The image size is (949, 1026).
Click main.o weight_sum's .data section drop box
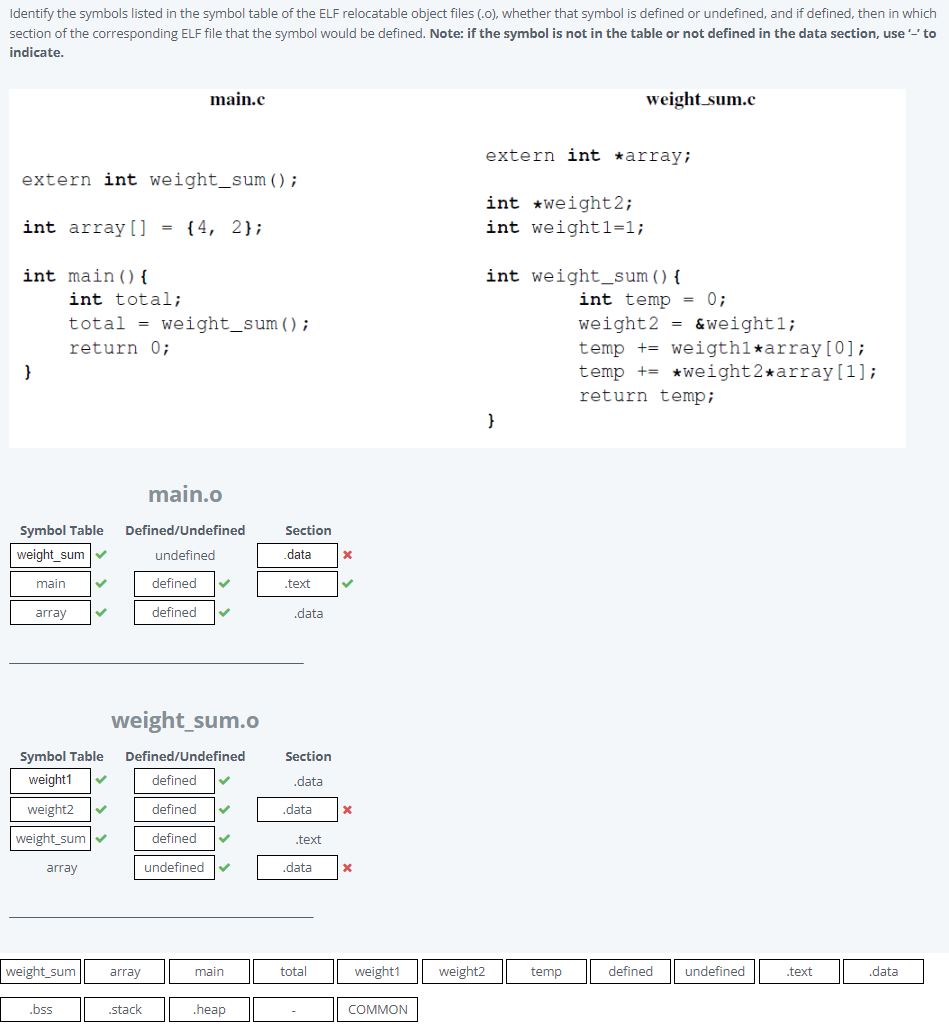click(x=297, y=555)
